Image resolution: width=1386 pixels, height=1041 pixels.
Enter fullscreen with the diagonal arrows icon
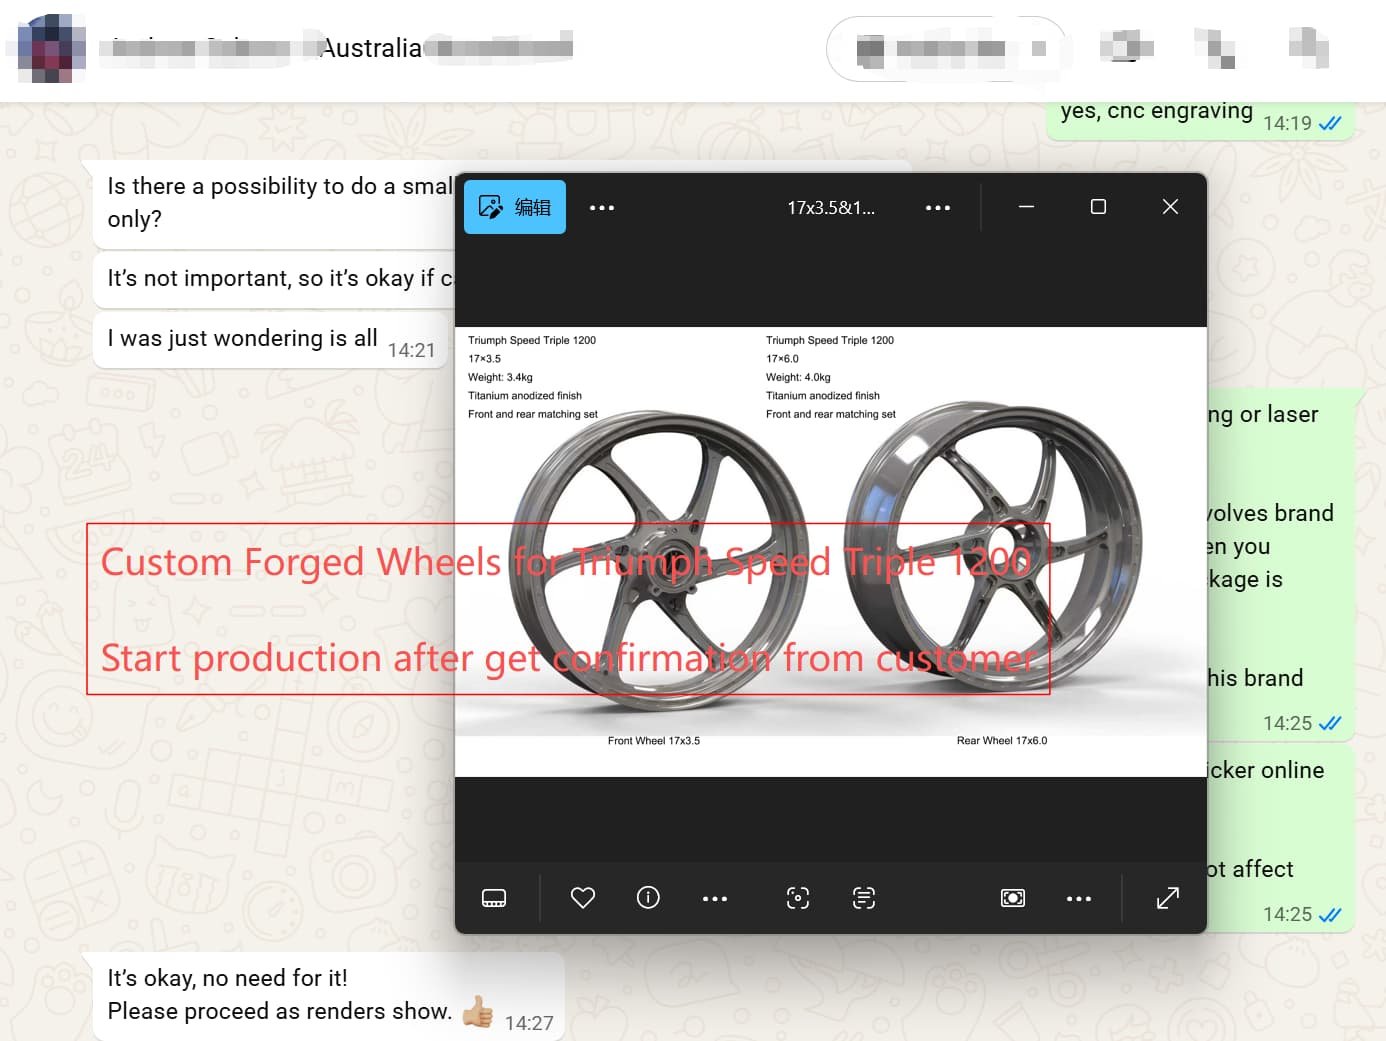pos(1168,898)
